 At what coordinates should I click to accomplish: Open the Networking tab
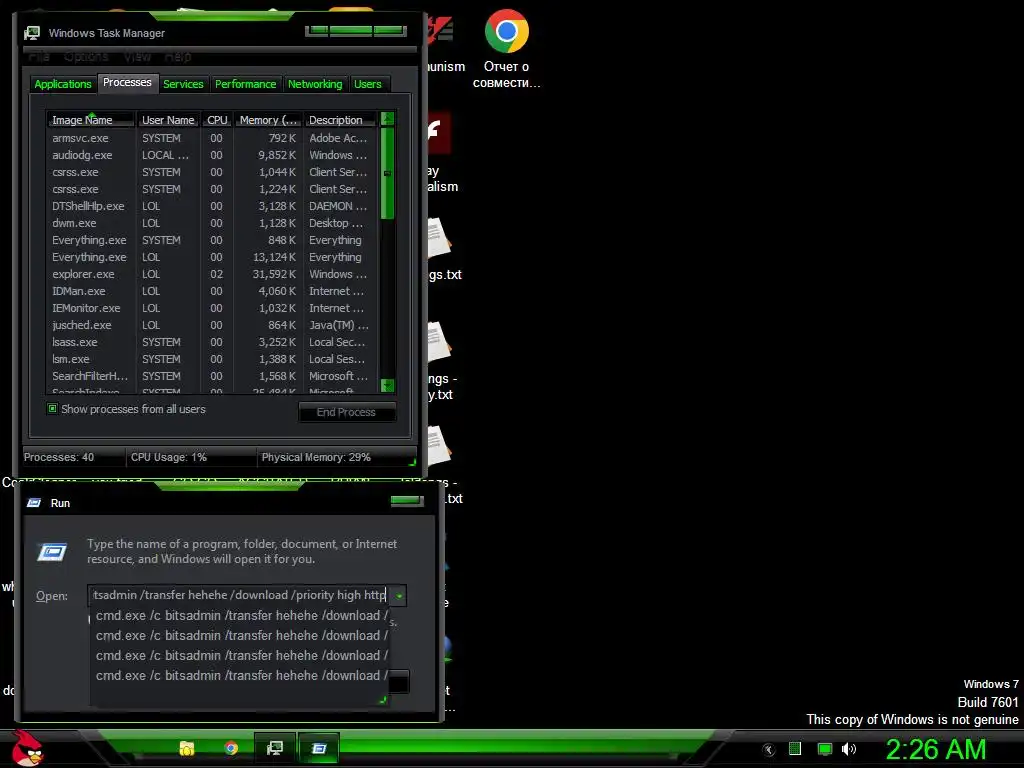[x=315, y=84]
